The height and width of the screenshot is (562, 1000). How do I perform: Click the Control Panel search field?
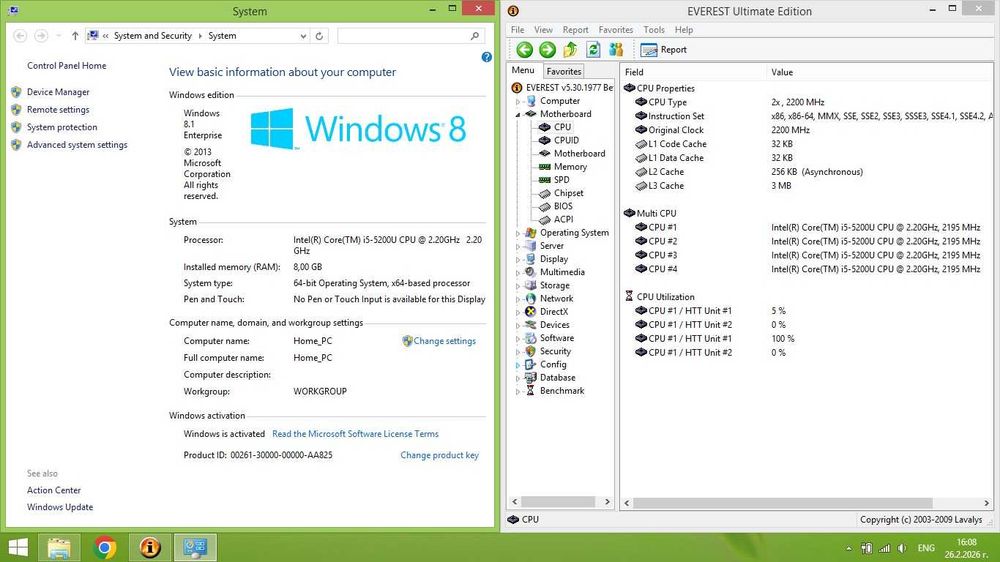[x=411, y=36]
